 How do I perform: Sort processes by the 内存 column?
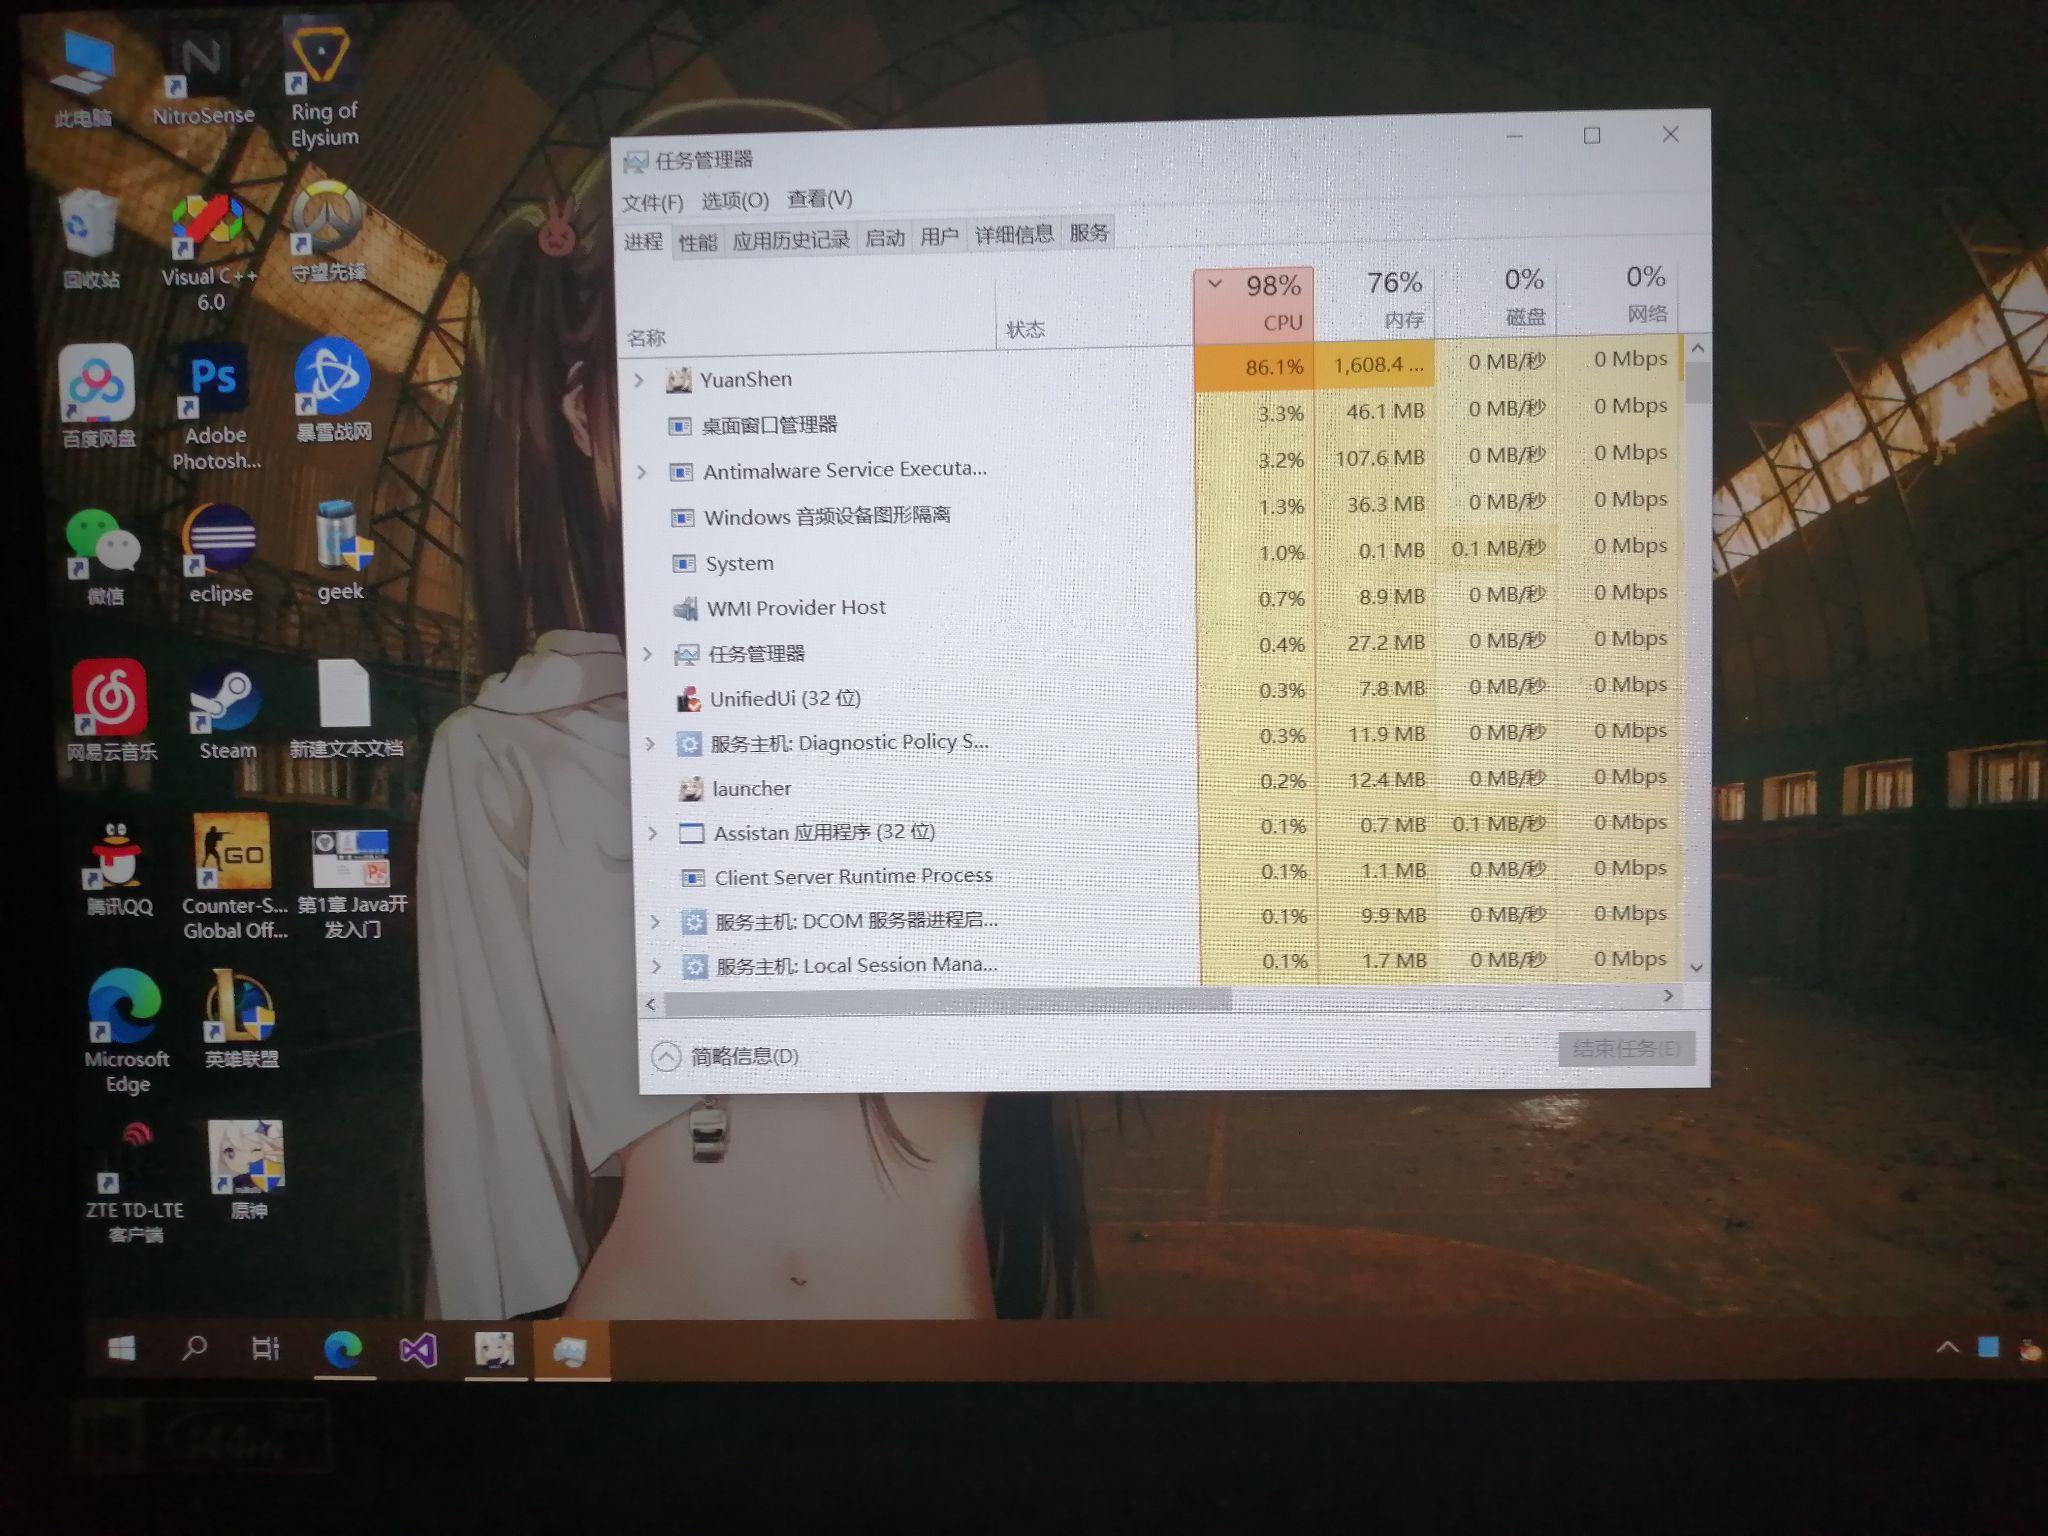1392,300
